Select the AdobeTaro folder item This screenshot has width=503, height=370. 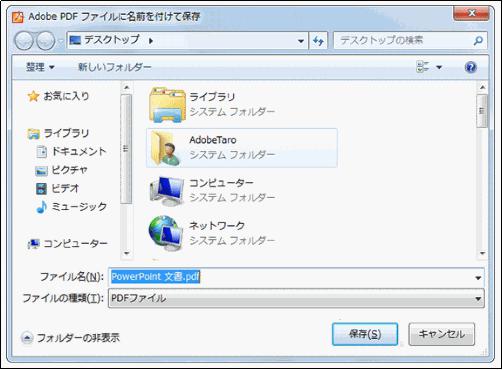(x=242, y=148)
